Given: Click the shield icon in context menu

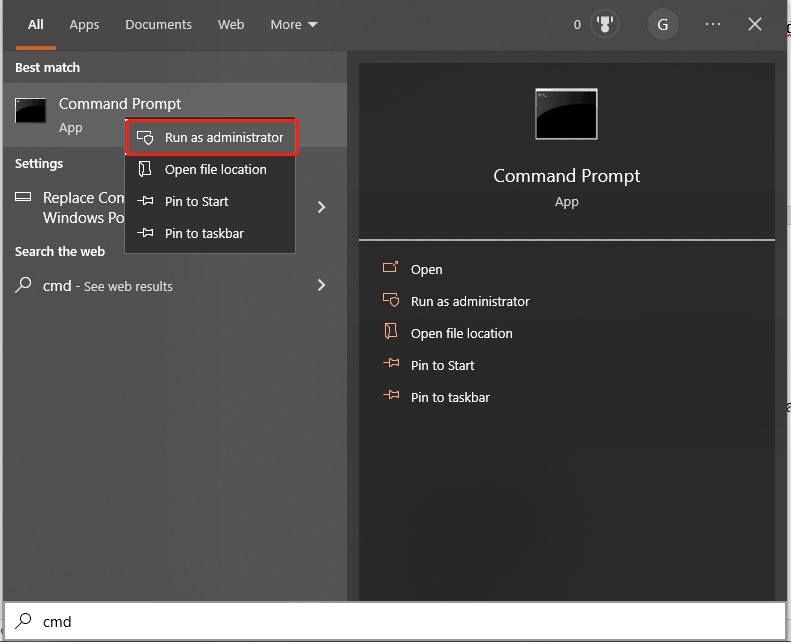Looking at the screenshot, I should pyautogui.click(x=145, y=138).
